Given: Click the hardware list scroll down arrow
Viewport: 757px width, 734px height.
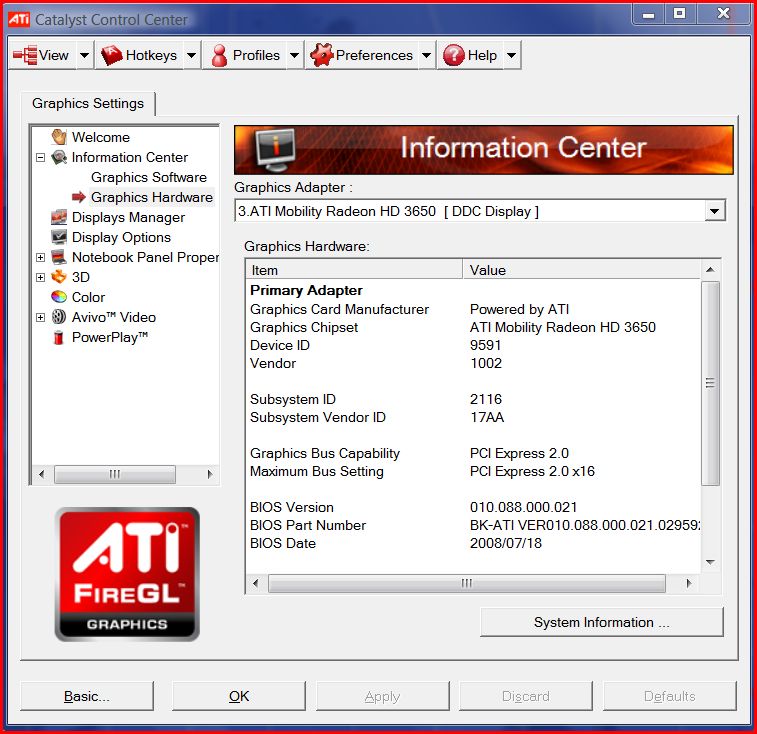Looking at the screenshot, I should click(710, 562).
